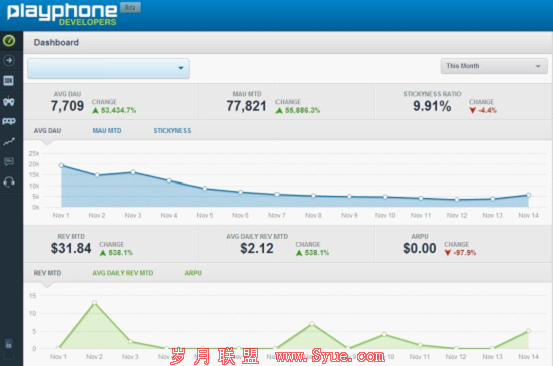Switch to the ARPU revenue tab
Viewport: 553px width, 366px height.
[x=193, y=273]
